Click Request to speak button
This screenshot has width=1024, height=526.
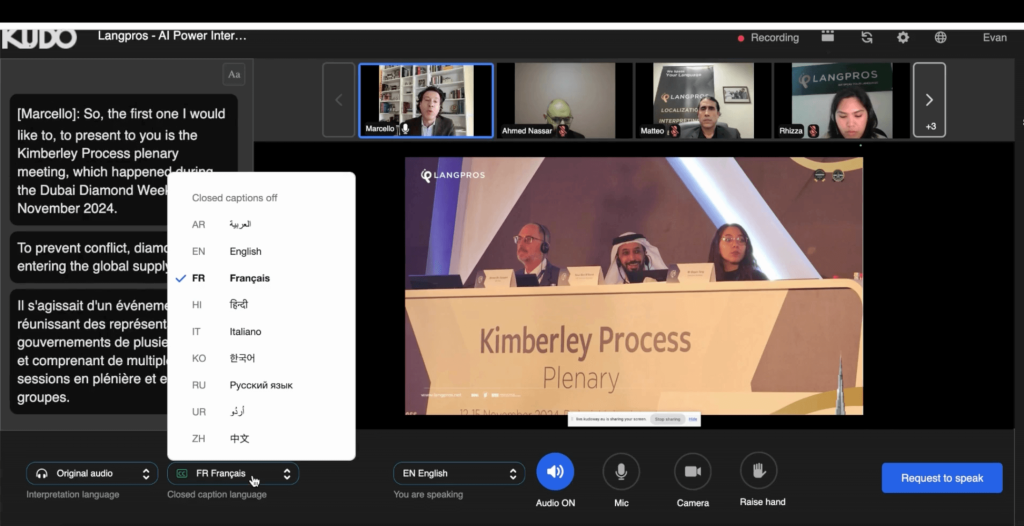tap(942, 478)
